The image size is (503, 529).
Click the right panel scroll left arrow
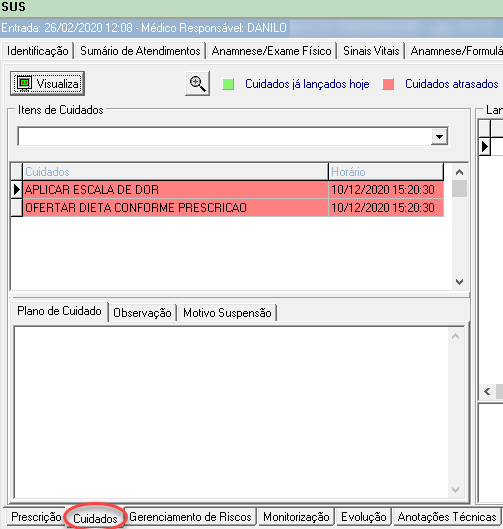[x=487, y=391]
